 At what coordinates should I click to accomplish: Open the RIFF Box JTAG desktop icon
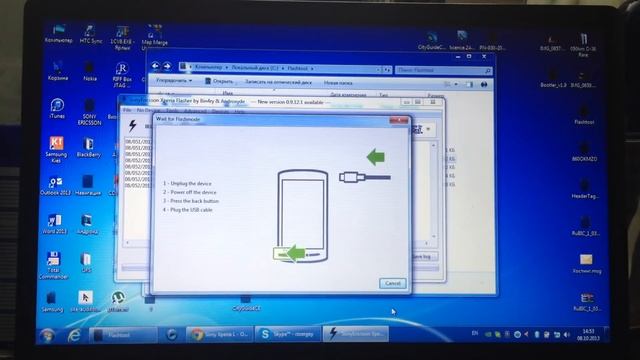(x=122, y=74)
